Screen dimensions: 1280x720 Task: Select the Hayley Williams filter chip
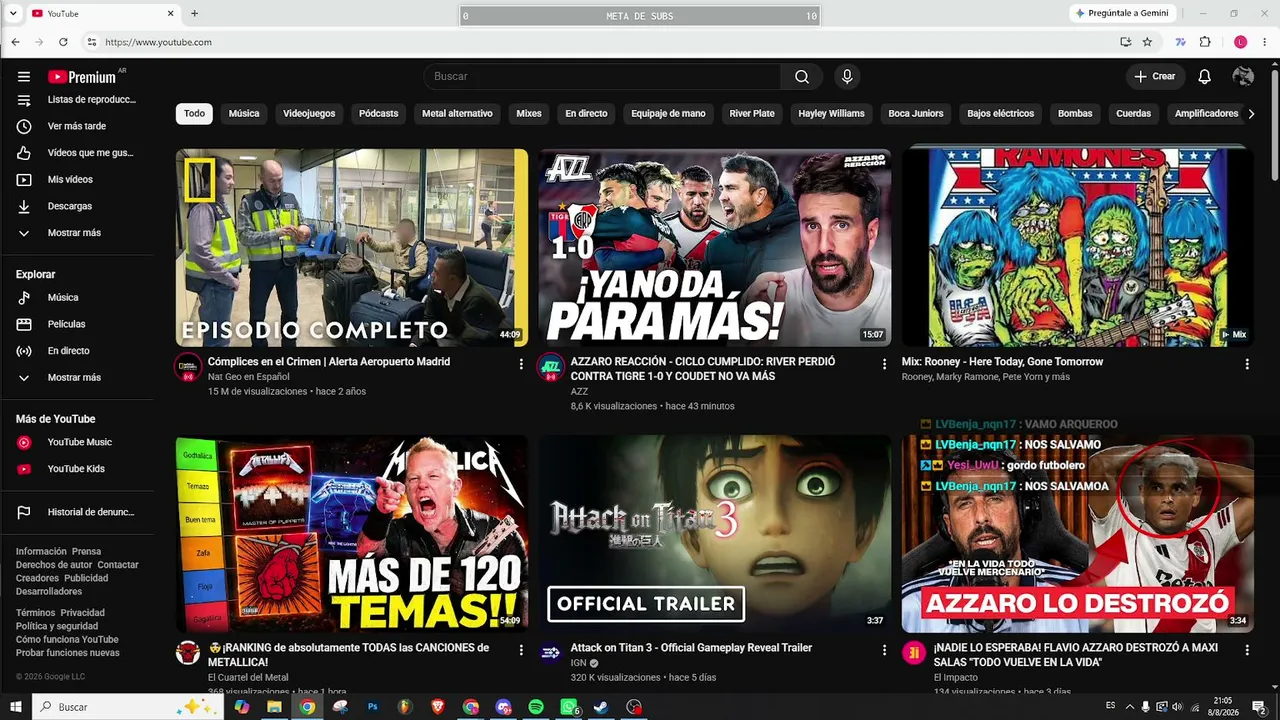point(831,114)
